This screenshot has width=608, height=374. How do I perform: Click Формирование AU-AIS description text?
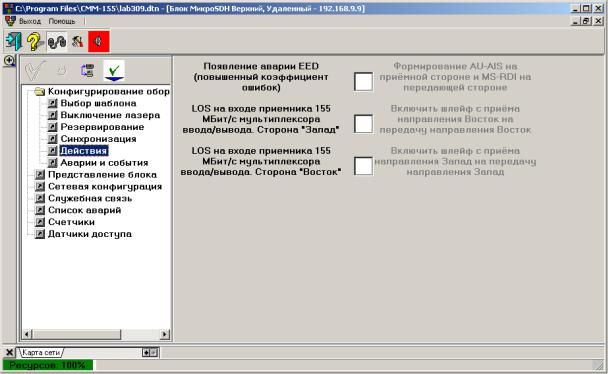[455, 77]
